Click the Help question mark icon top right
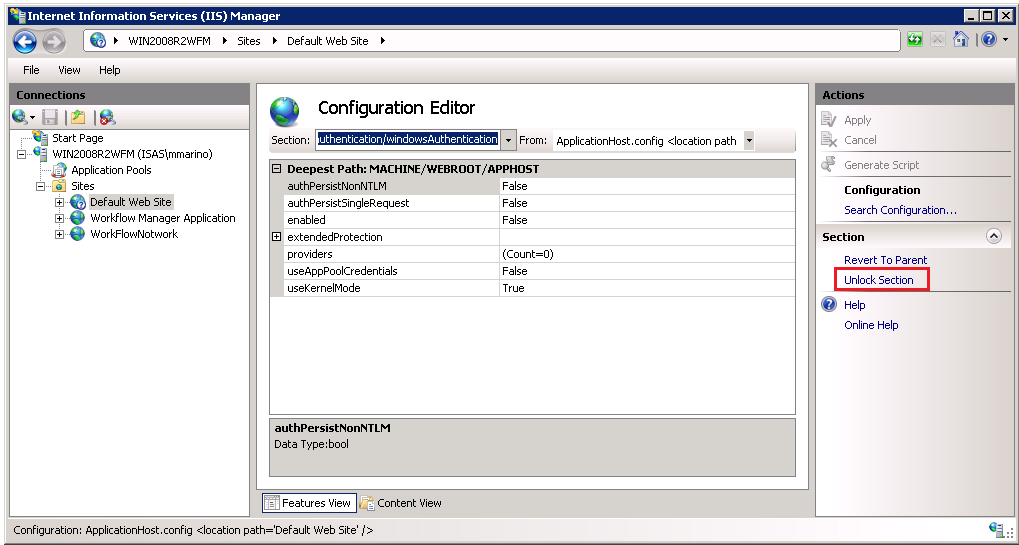Image resolution: width=1019 pixels, height=545 pixels. coord(989,40)
